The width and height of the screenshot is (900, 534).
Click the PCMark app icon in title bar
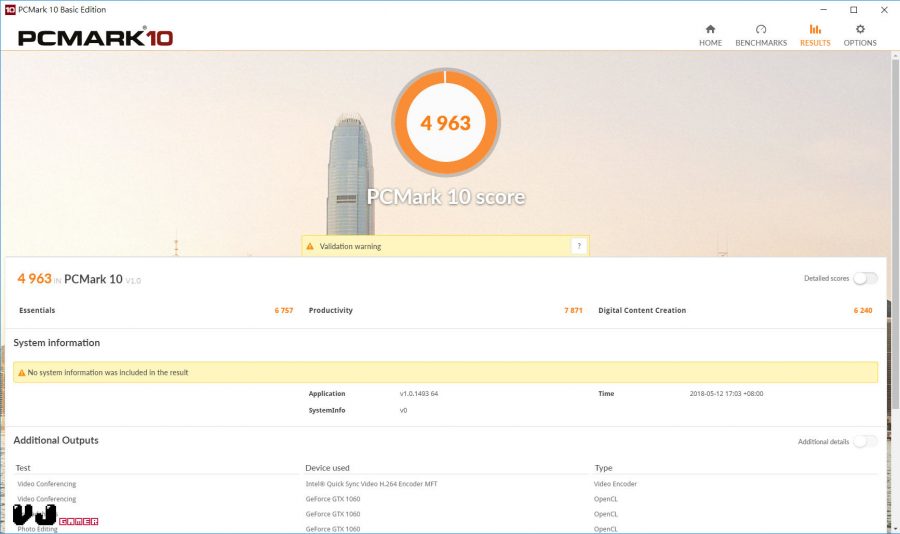point(10,10)
